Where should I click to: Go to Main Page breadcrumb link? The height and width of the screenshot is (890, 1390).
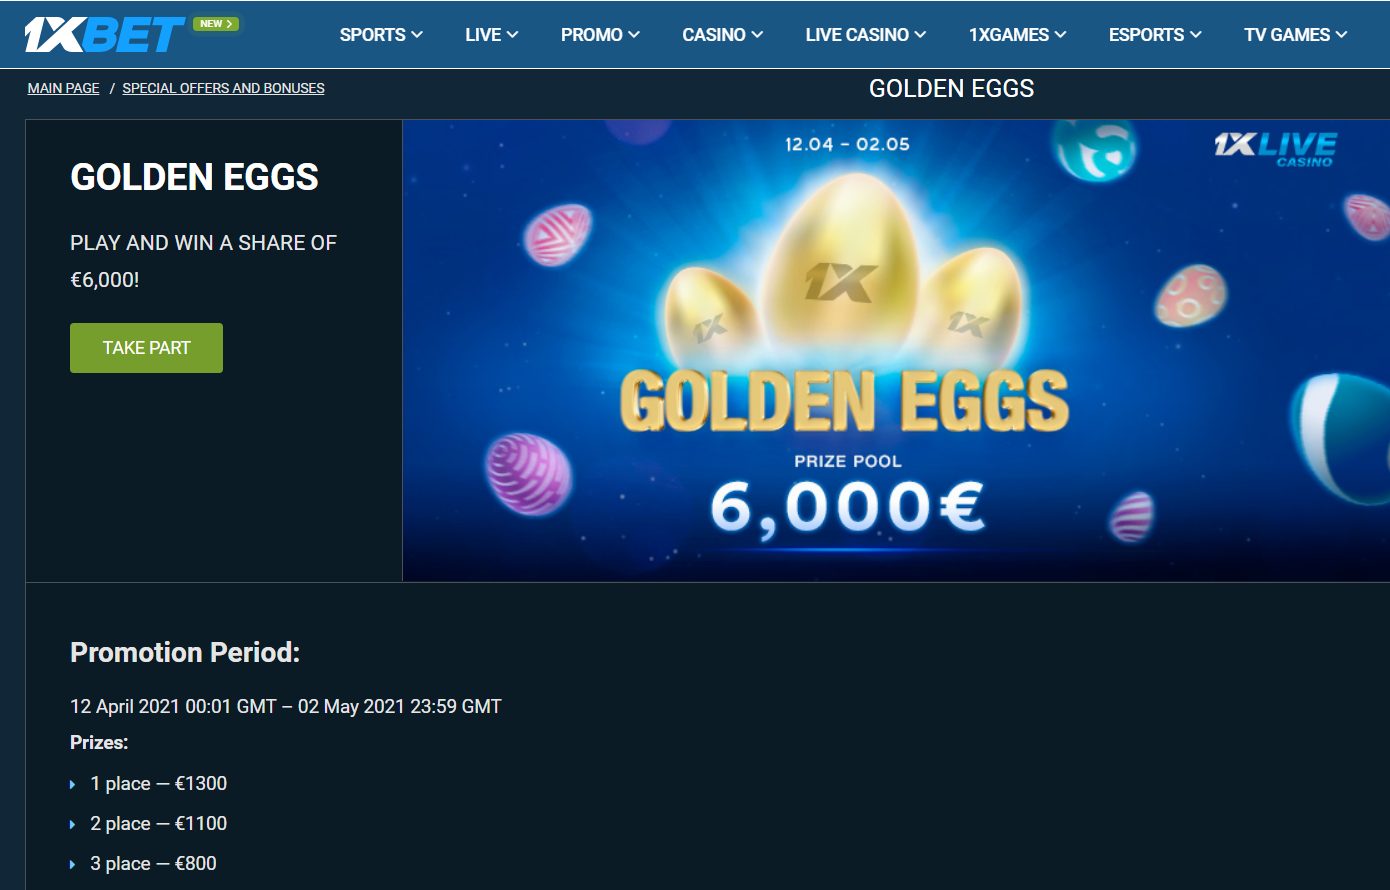63,88
